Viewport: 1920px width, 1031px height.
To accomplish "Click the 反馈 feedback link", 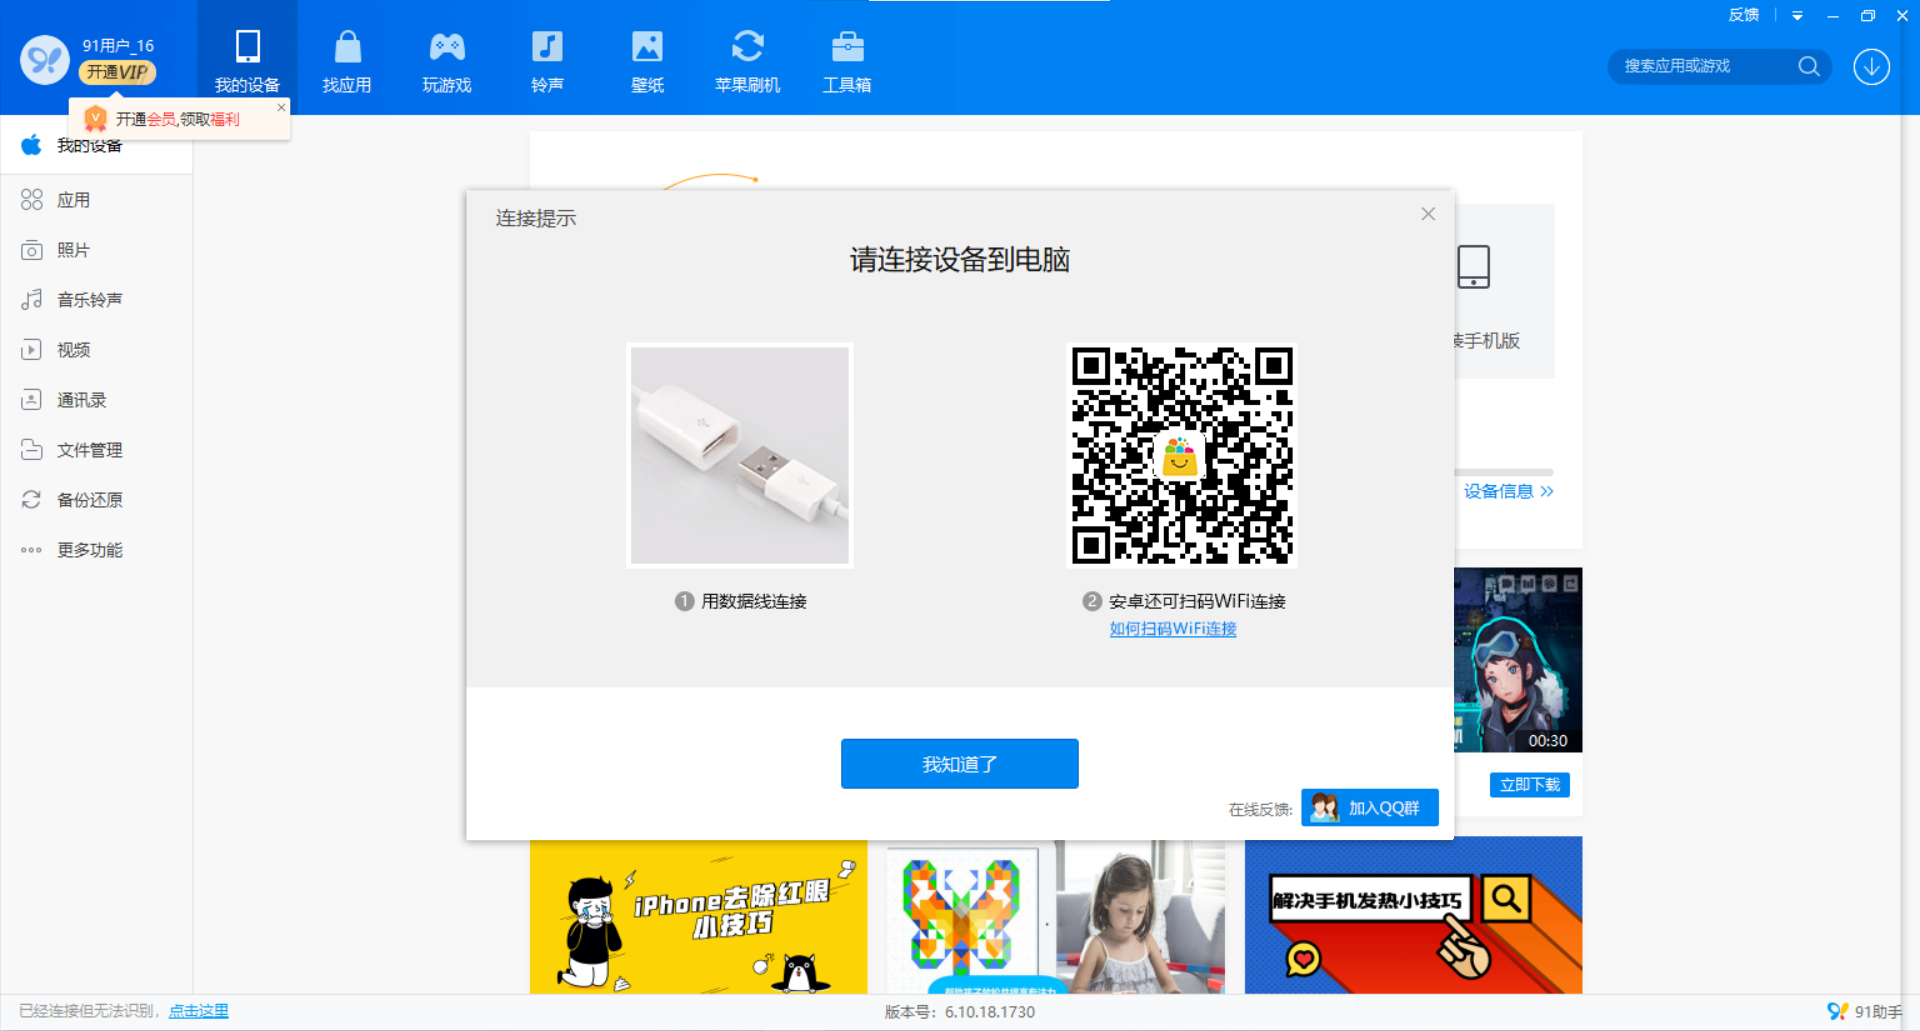I will point(1743,15).
